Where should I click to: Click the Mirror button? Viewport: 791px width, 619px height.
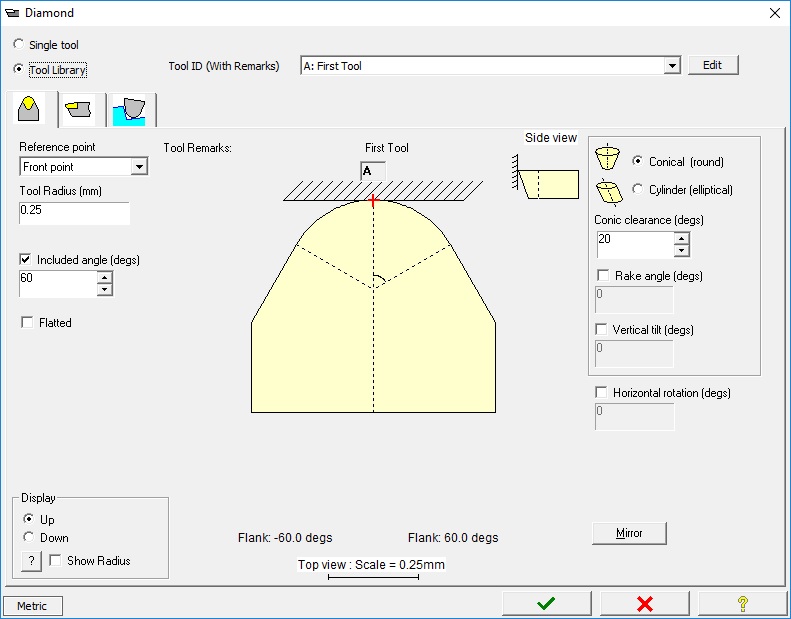click(x=629, y=533)
